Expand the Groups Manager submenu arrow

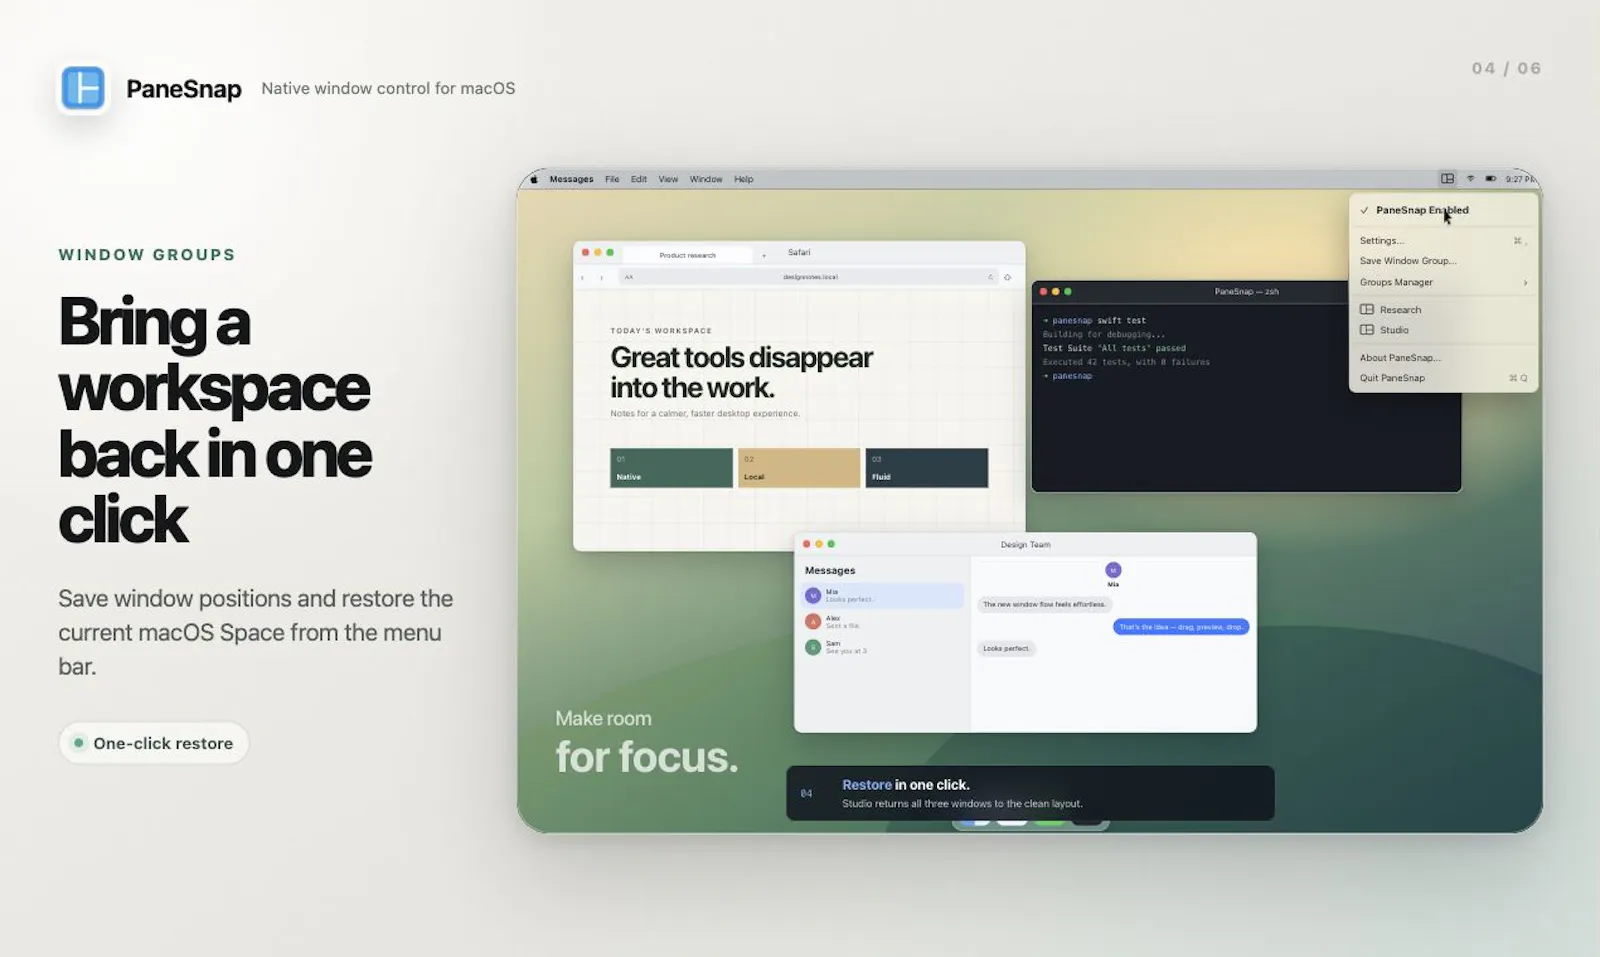1525,283
